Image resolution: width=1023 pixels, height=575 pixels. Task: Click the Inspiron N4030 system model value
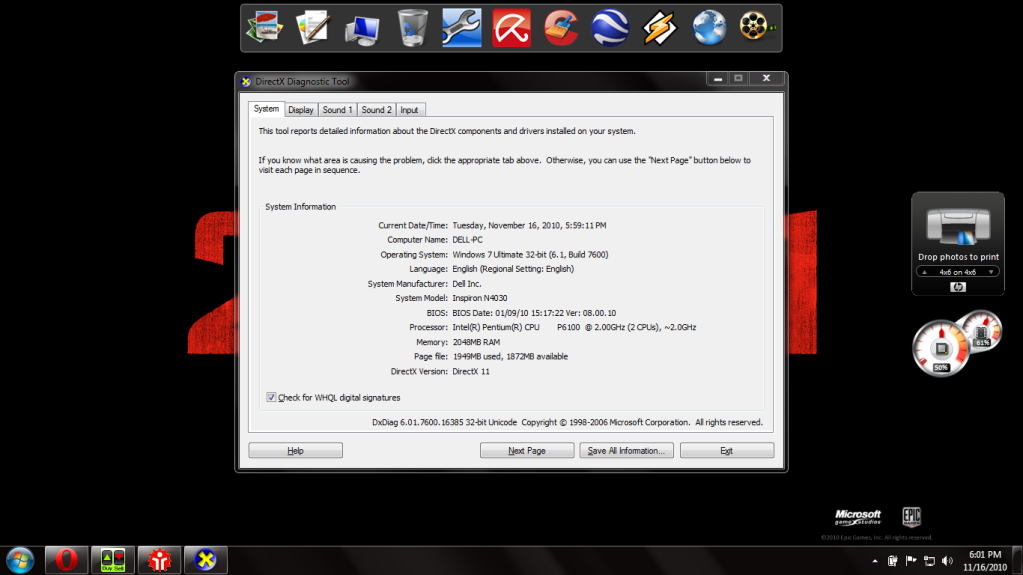pyautogui.click(x=480, y=298)
